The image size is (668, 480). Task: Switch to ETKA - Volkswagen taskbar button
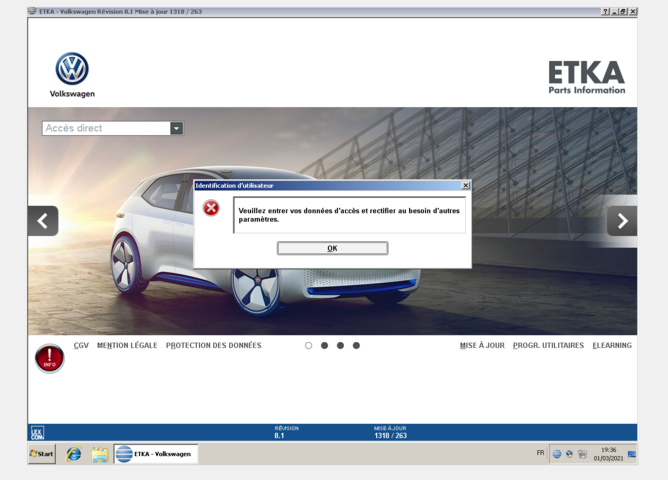coord(155,454)
